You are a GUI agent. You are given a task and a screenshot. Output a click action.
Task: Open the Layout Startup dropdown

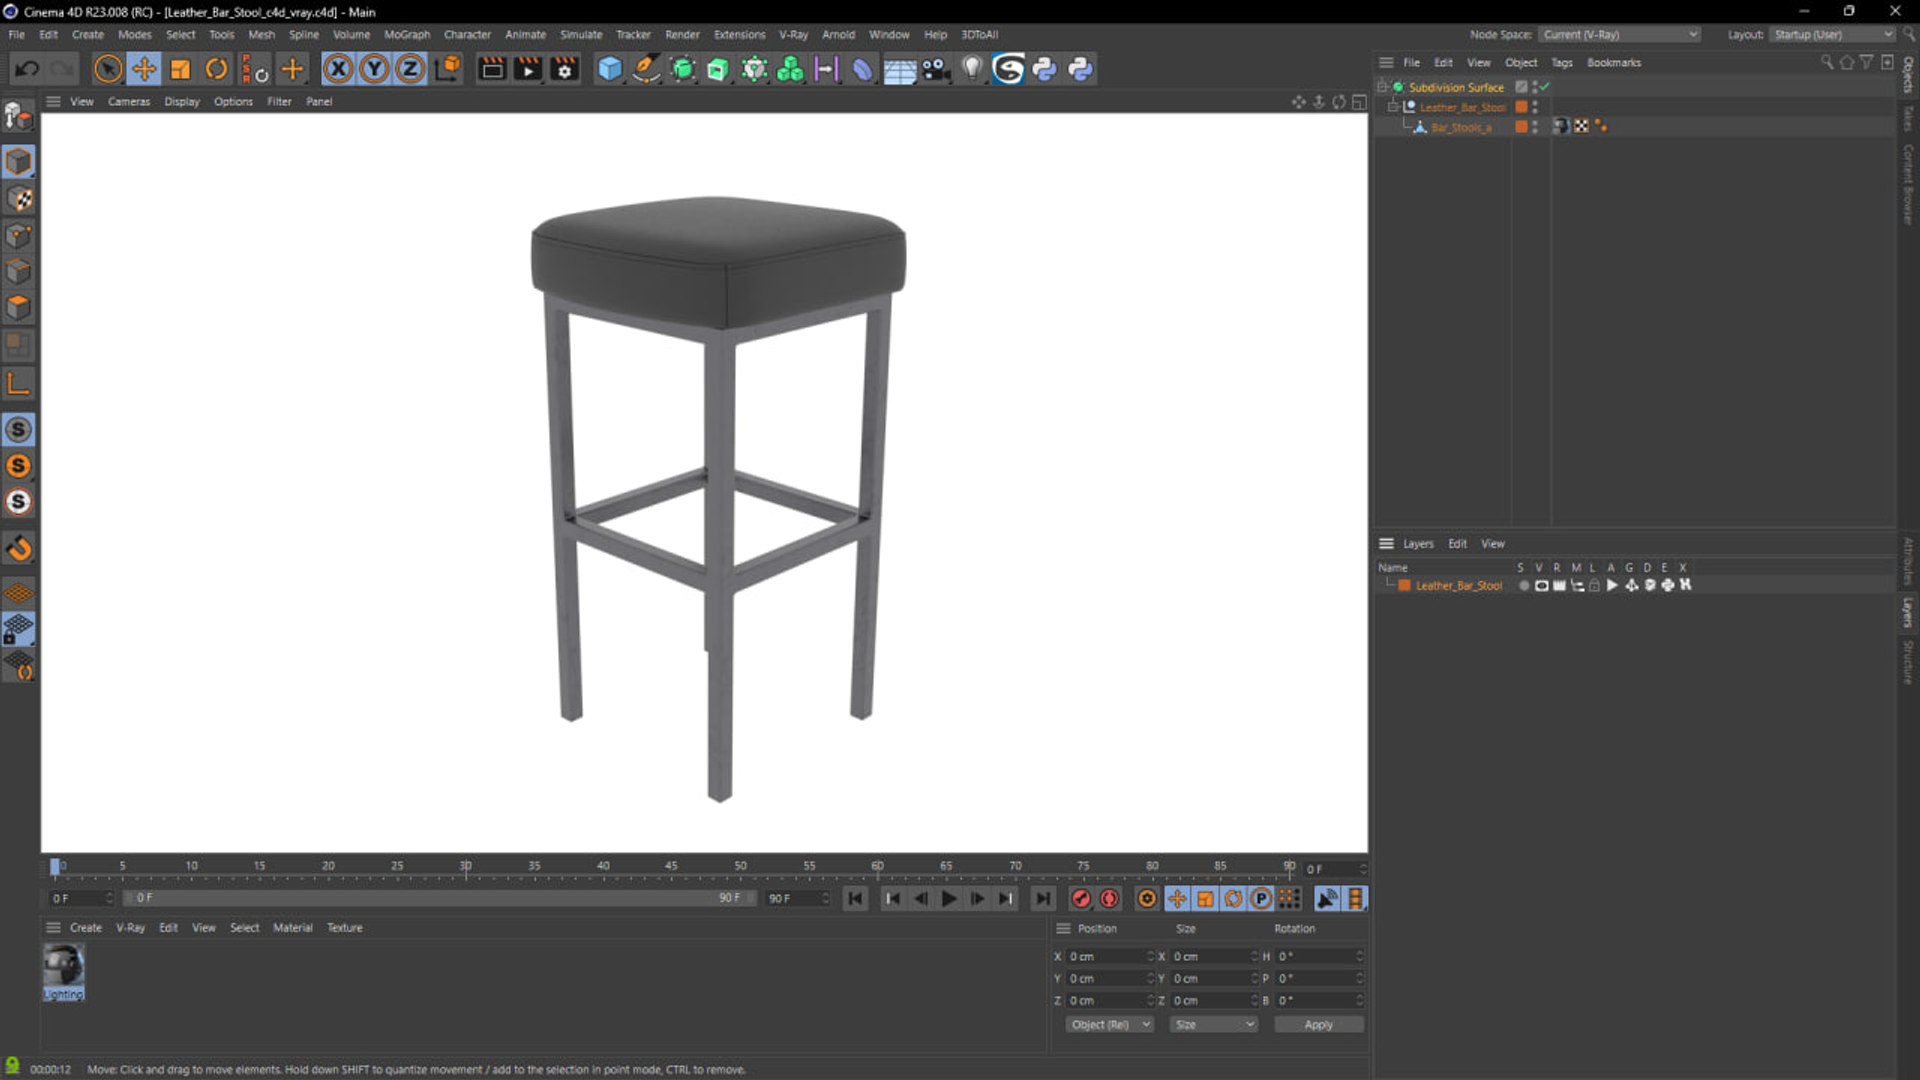click(x=1832, y=34)
